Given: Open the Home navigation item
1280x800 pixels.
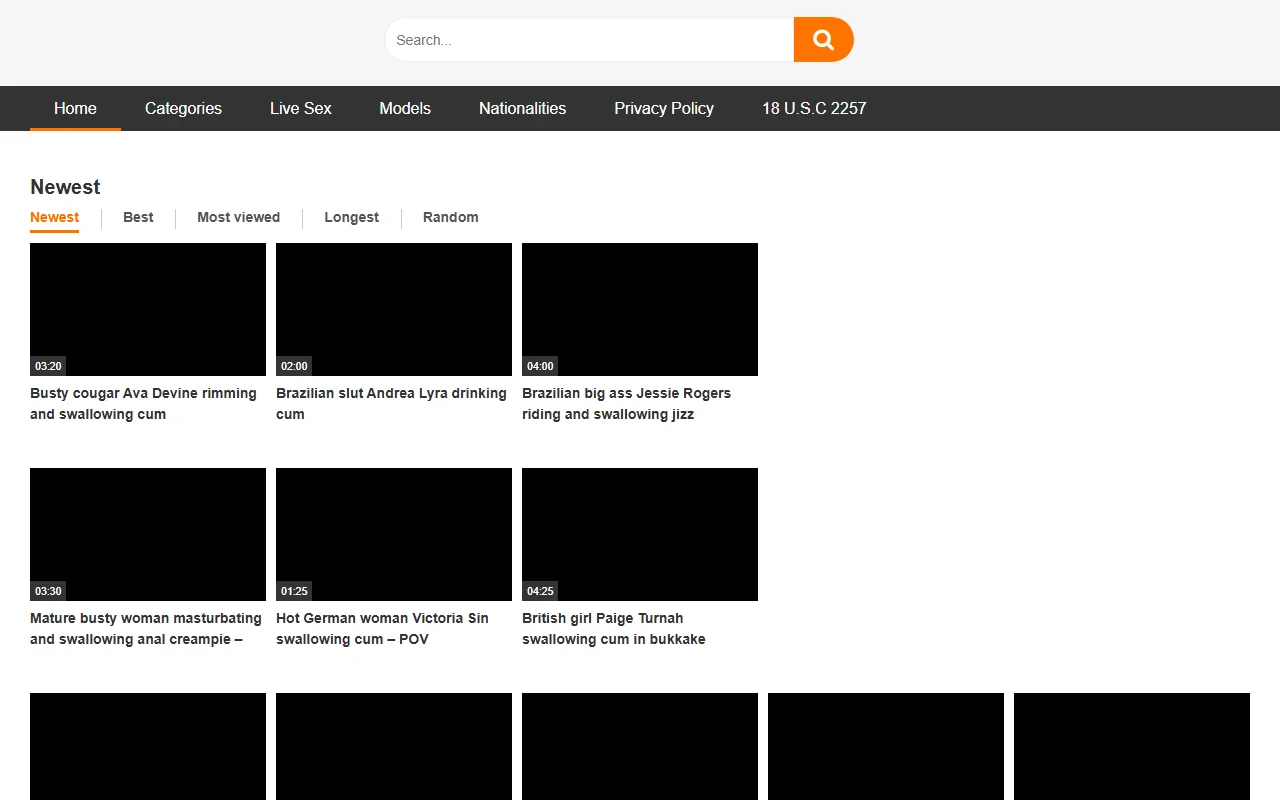Looking at the screenshot, I should [x=75, y=108].
